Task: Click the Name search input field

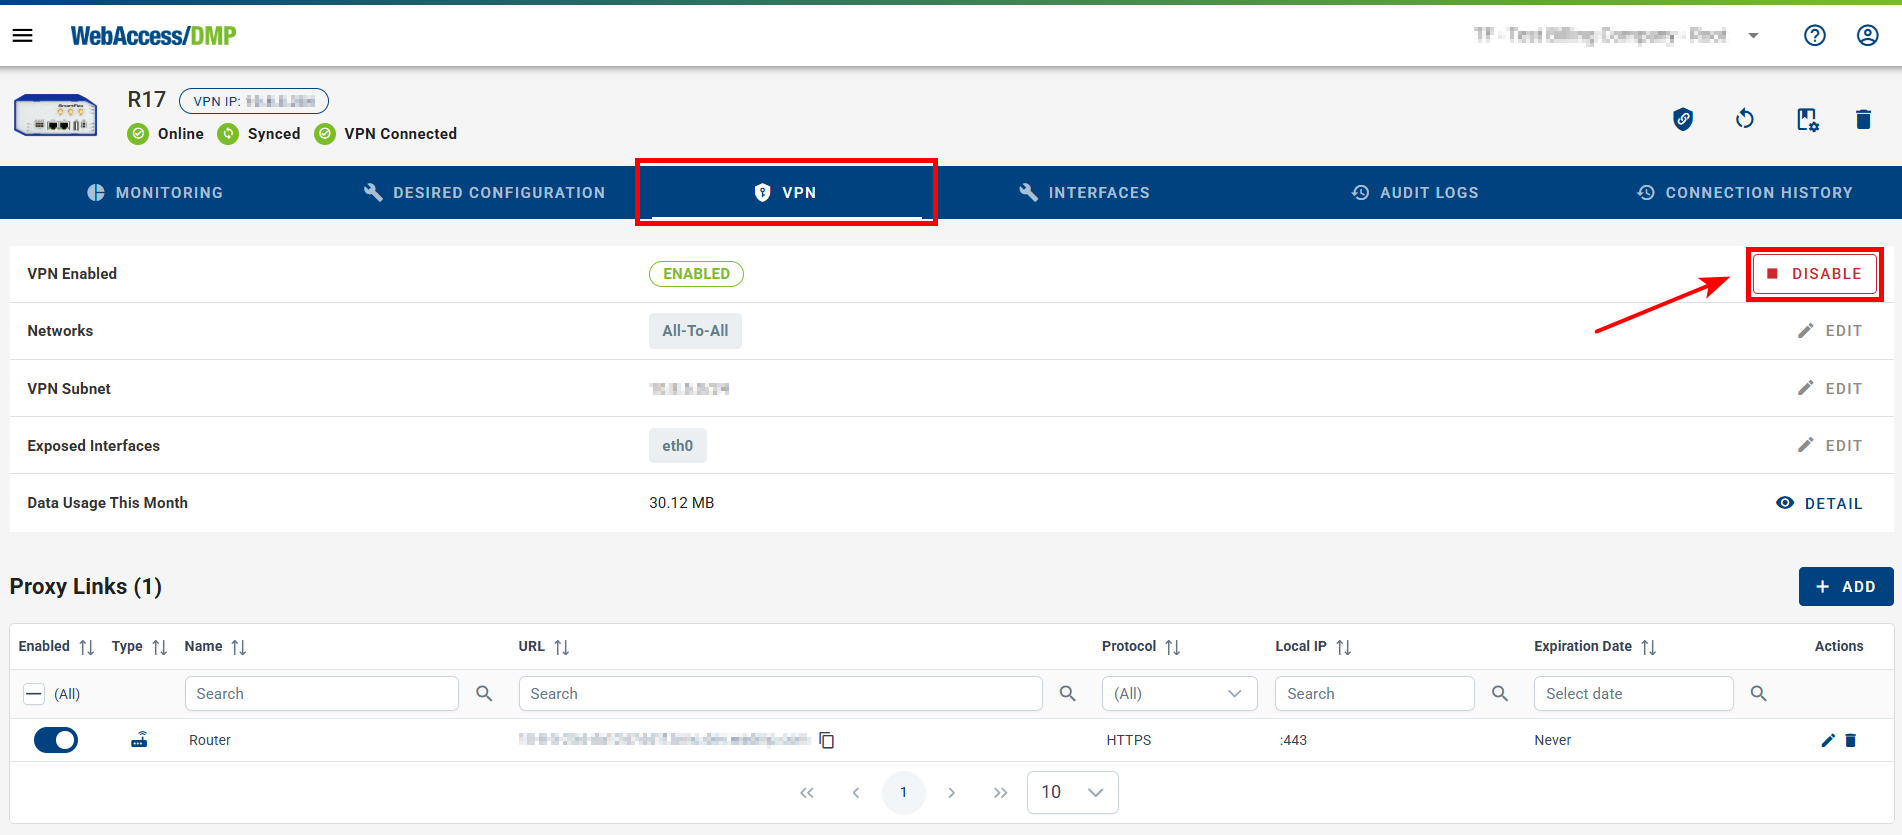Action: pyautogui.click(x=321, y=694)
